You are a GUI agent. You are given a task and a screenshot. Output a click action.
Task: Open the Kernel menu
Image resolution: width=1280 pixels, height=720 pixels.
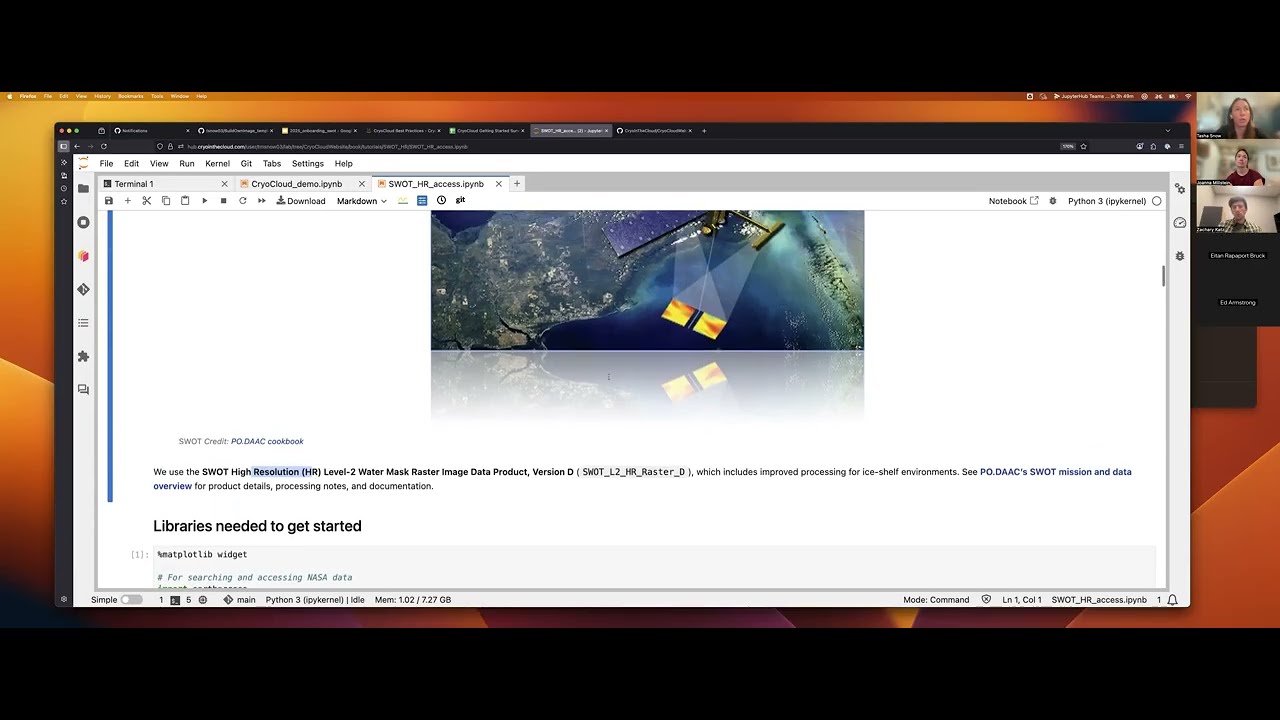[x=217, y=163]
